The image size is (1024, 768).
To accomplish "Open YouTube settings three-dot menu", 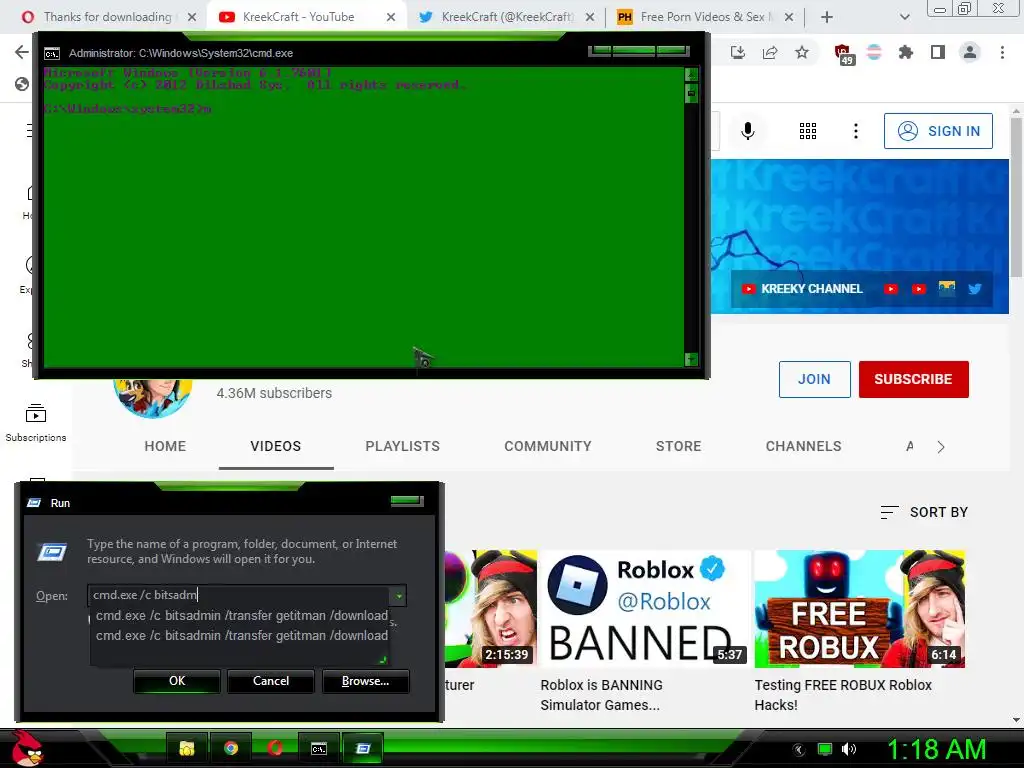I will click(856, 131).
